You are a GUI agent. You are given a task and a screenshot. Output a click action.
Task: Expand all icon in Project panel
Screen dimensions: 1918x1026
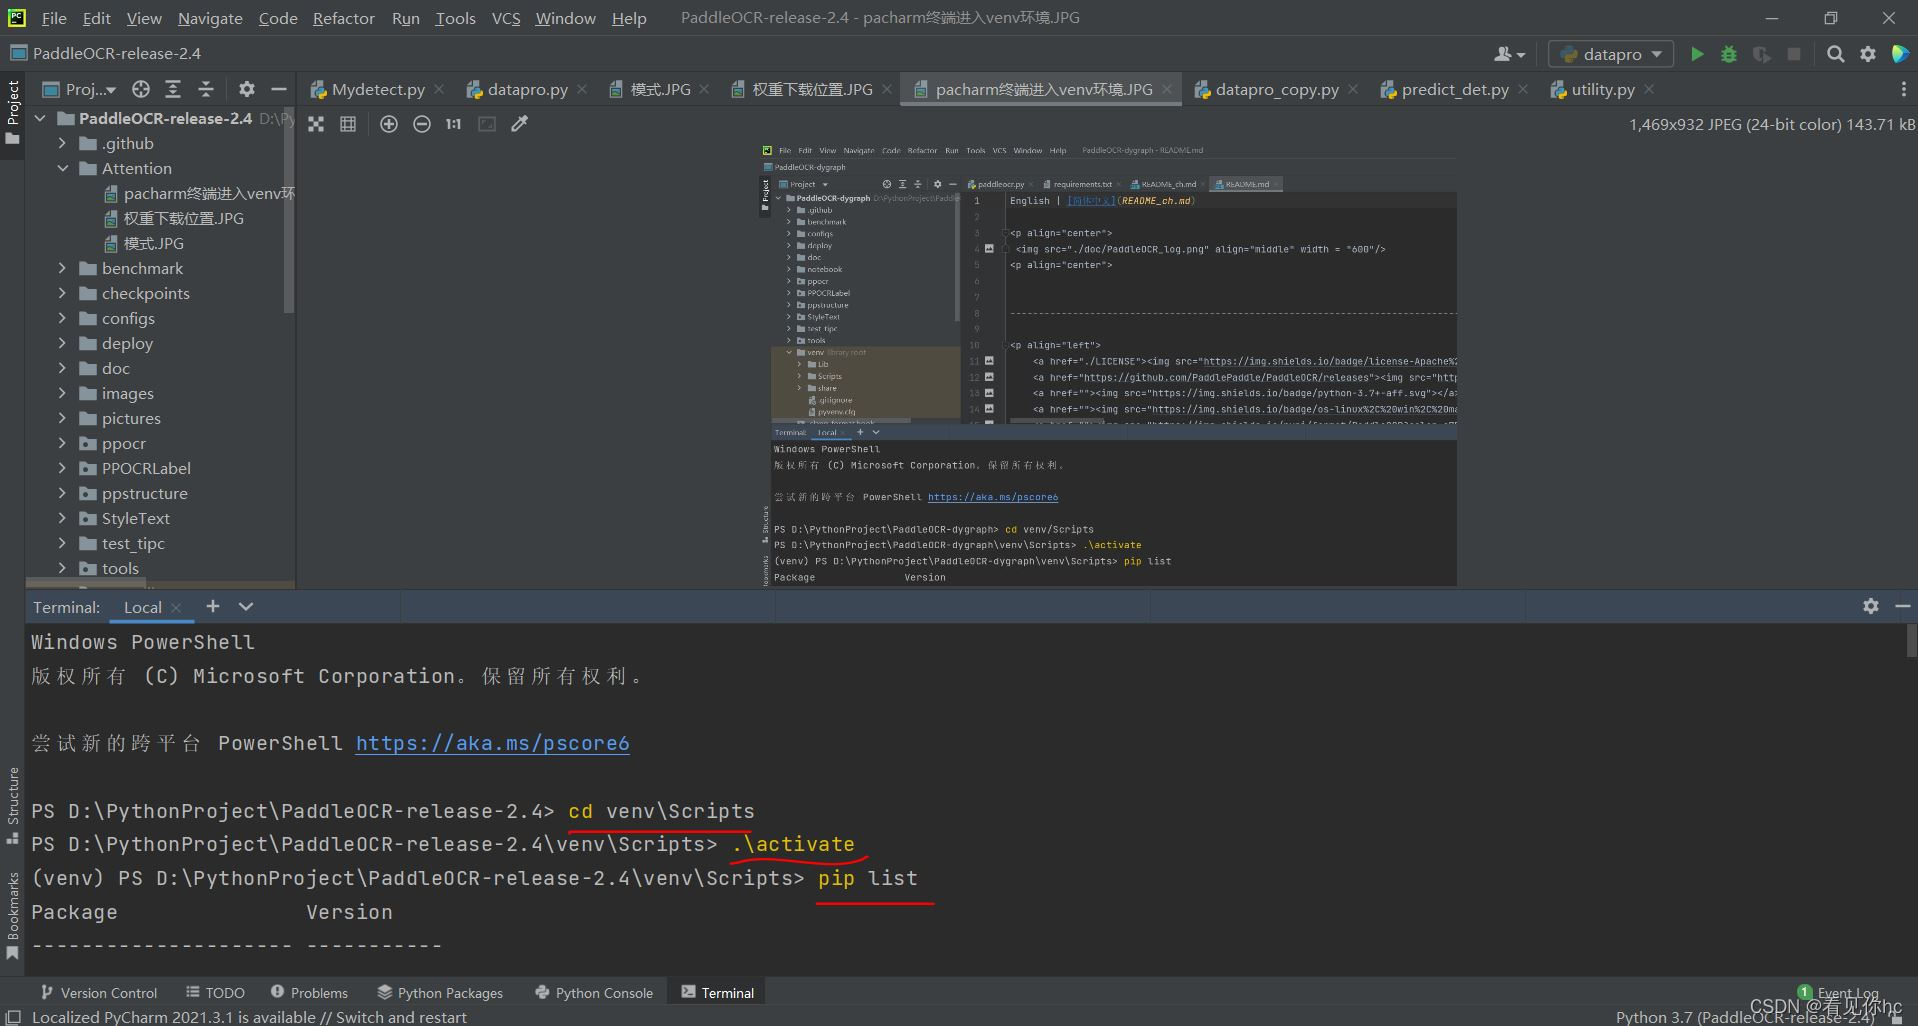(173, 89)
